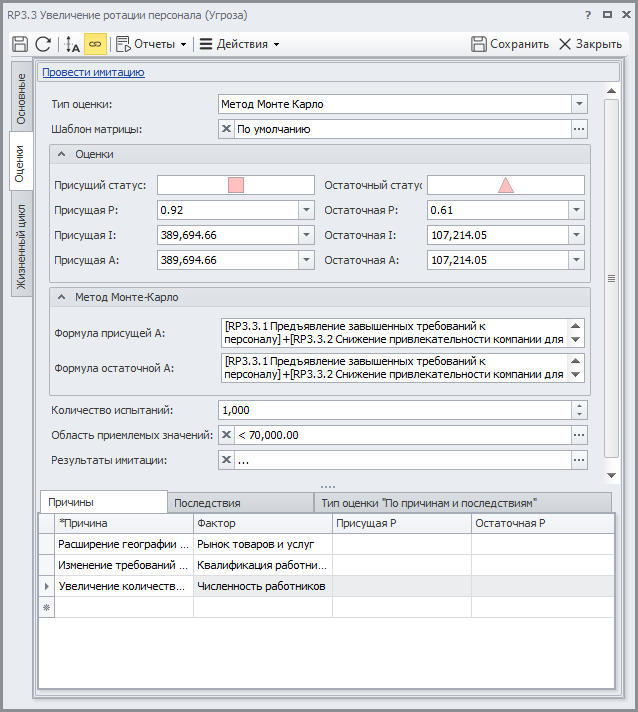The width and height of the screenshot is (638, 712).
Task: Collapse the Метод Монте-Карло section
Action: click(x=62, y=297)
